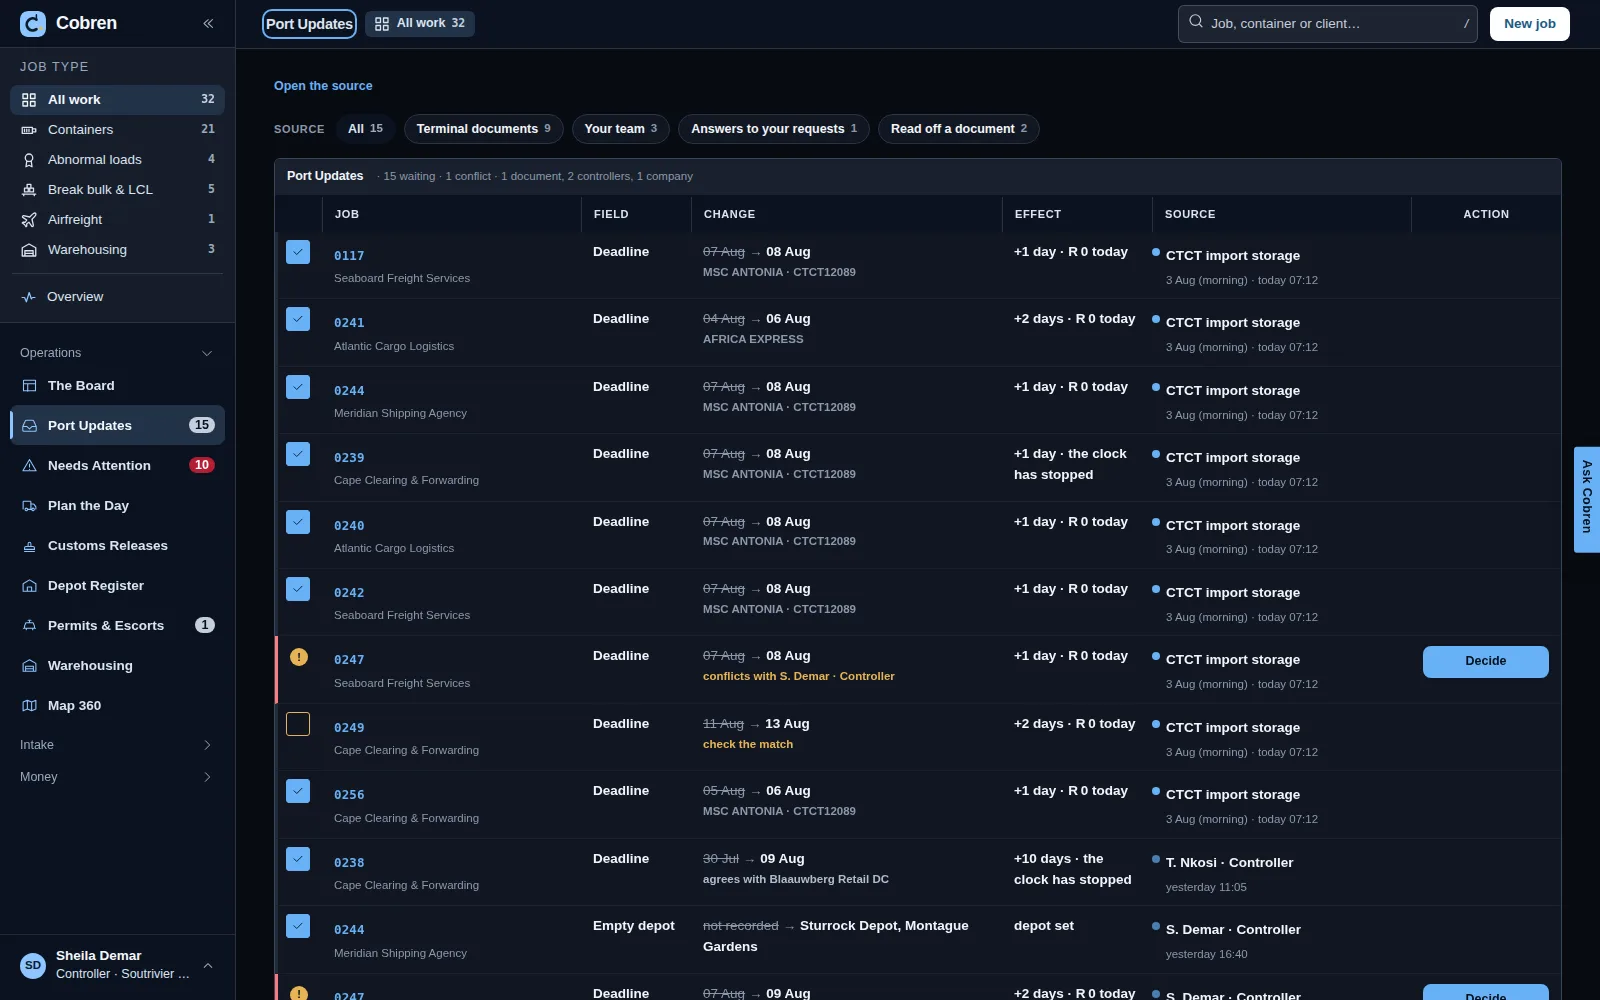Viewport: 1600px width, 1000px height.
Task: Click The Board icon
Action: 29,386
